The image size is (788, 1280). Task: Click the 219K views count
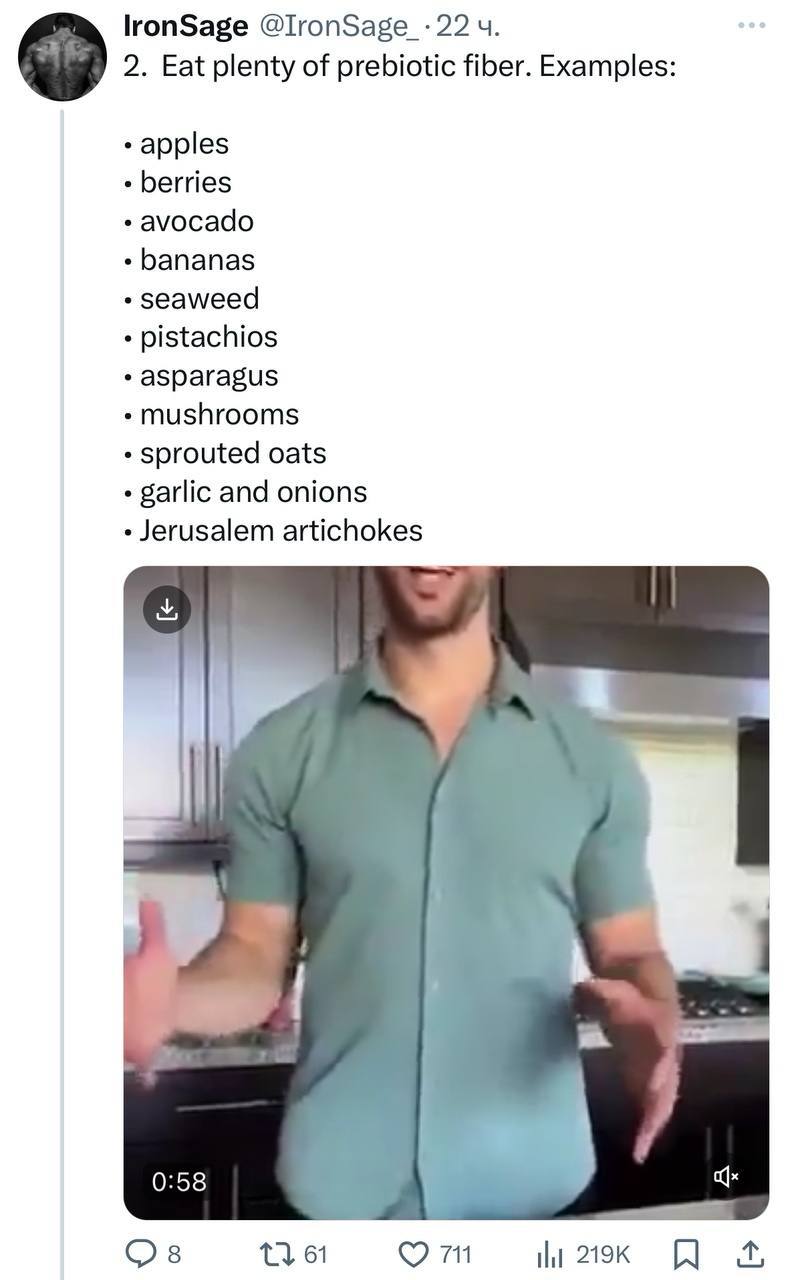tap(603, 1253)
